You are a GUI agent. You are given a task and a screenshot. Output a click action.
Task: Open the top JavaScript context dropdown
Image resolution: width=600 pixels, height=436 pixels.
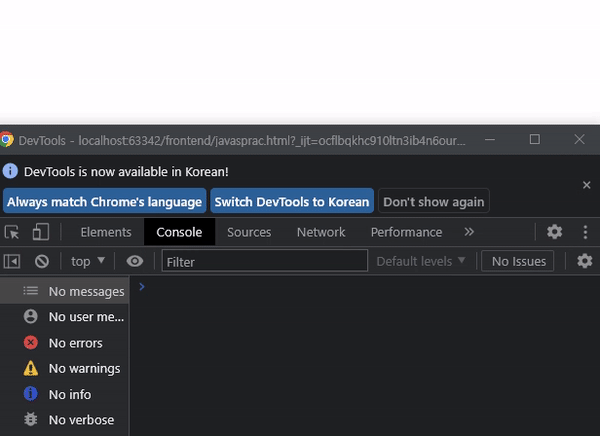pyautogui.click(x=88, y=261)
